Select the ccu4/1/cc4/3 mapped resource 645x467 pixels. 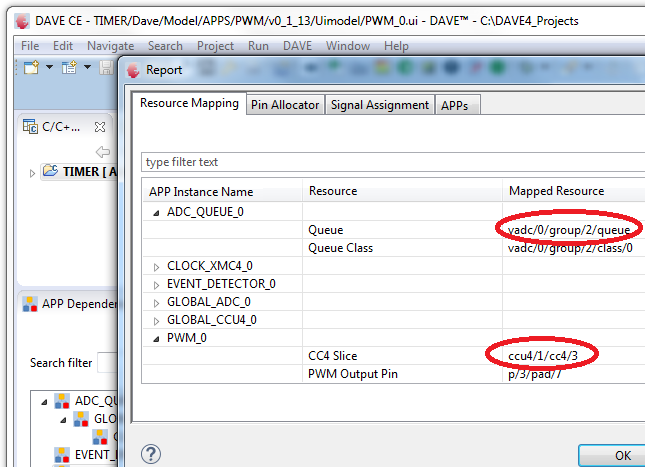pyautogui.click(x=543, y=356)
